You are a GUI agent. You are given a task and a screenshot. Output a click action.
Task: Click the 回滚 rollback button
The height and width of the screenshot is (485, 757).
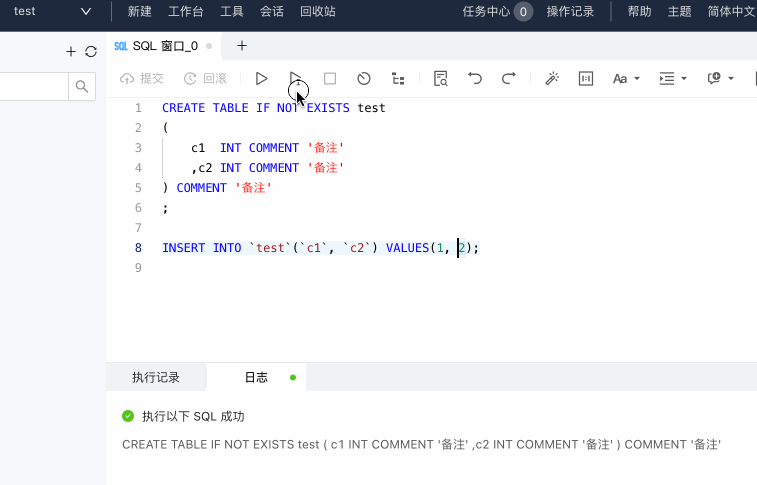[205, 78]
